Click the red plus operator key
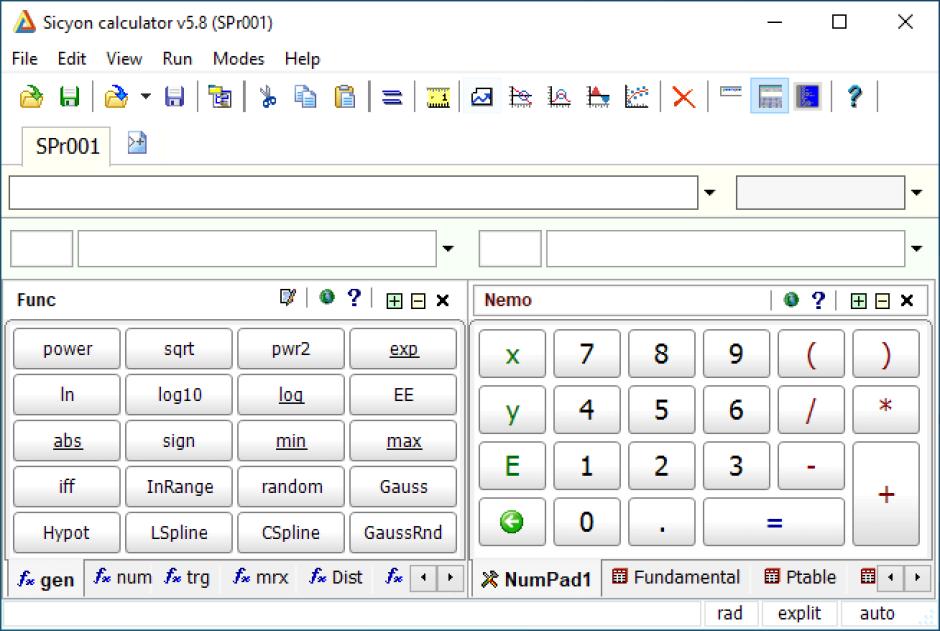Viewport: 940px width, 631px height. point(886,494)
